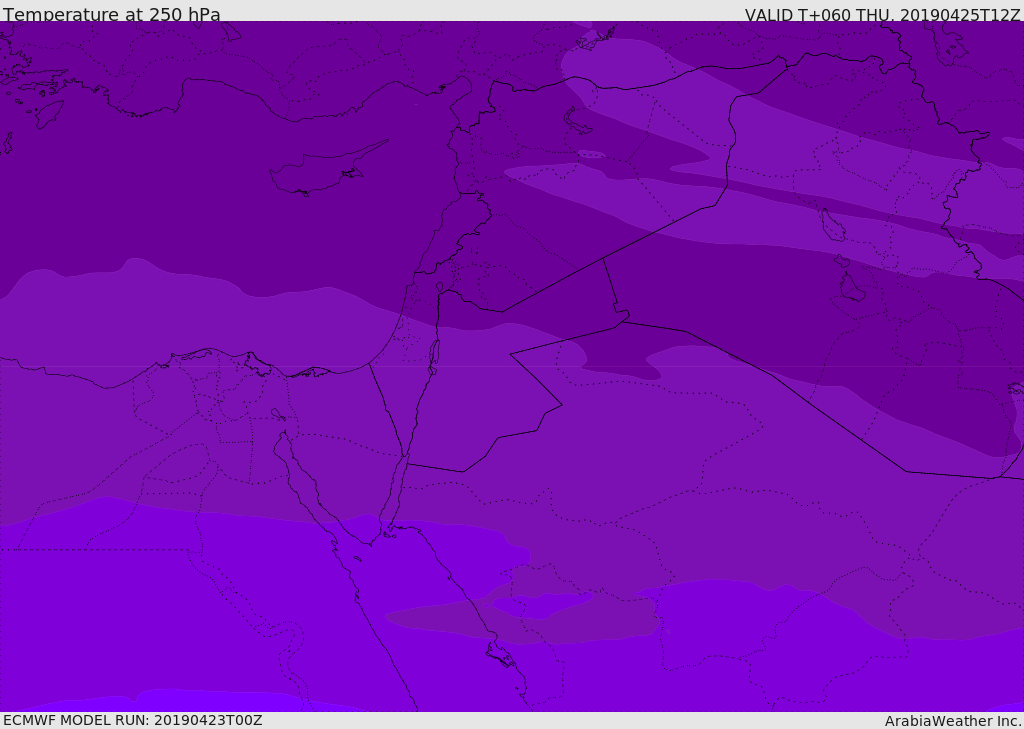The width and height of the screenshot is (1024, 729).
Task: Open the ArabiaWeather Inc. credit text
Action: (953, 721)
